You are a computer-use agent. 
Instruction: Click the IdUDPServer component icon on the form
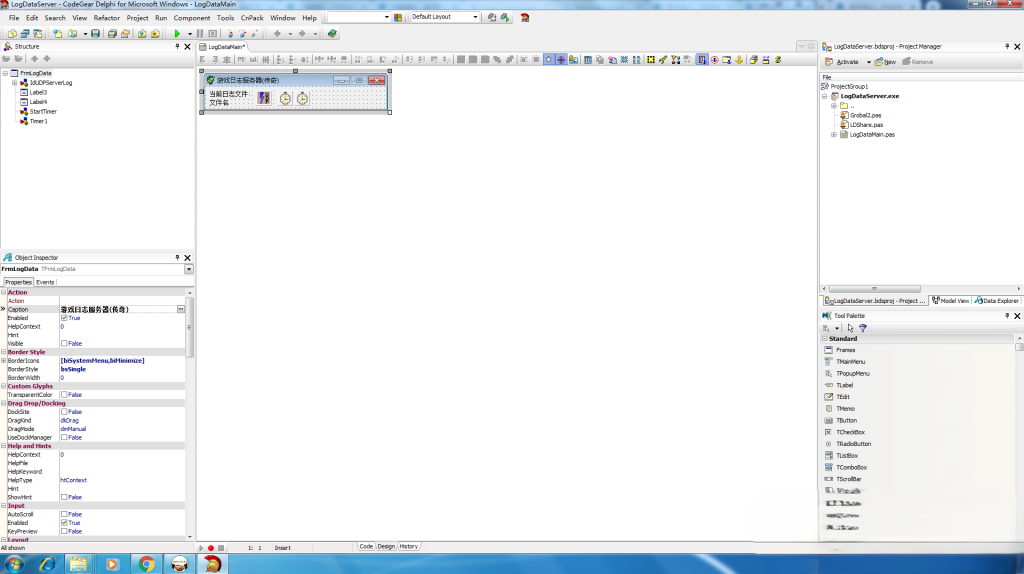(x=264, y=98)
